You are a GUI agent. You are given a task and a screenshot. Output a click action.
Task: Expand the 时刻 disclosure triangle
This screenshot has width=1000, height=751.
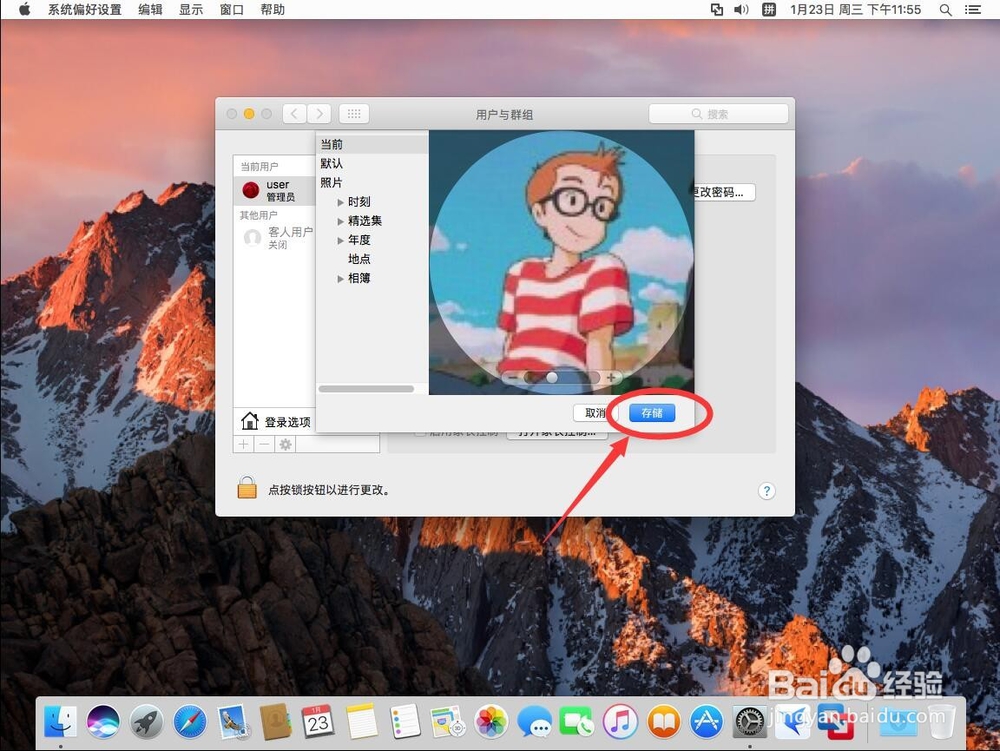click(x=341, y=202)
